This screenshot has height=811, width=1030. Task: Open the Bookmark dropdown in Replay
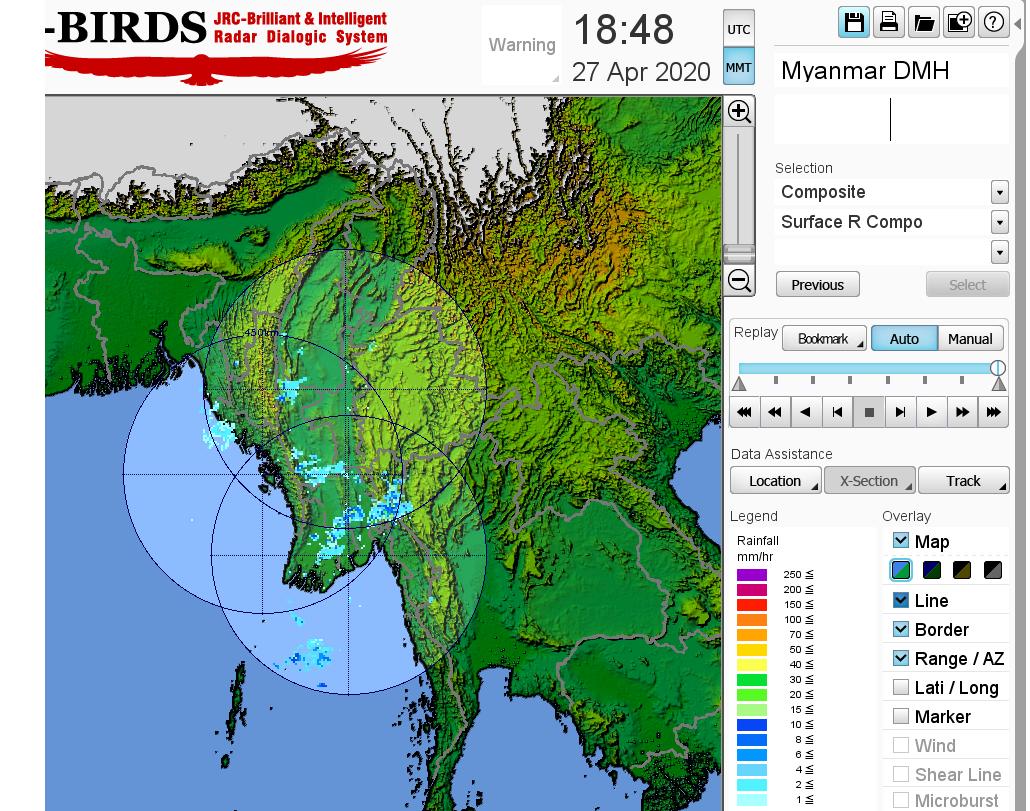tap(824, 339)
